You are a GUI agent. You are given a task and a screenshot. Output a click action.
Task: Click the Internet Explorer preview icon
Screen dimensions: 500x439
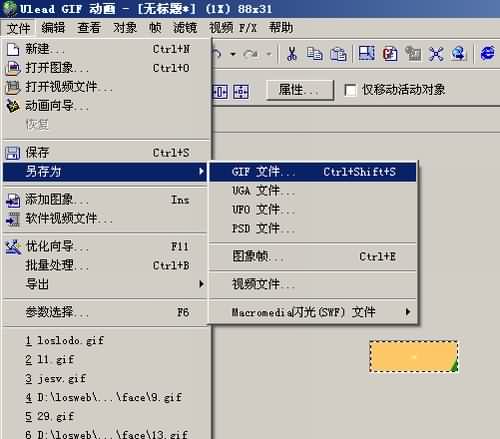point(488,53)
